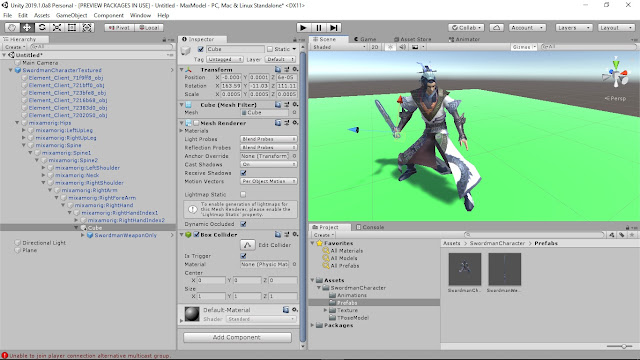The height and width of the screenshot is (360, 640).
Task: Toggle Mesh Renderer enabled checkbox
Action: [196, 123]
